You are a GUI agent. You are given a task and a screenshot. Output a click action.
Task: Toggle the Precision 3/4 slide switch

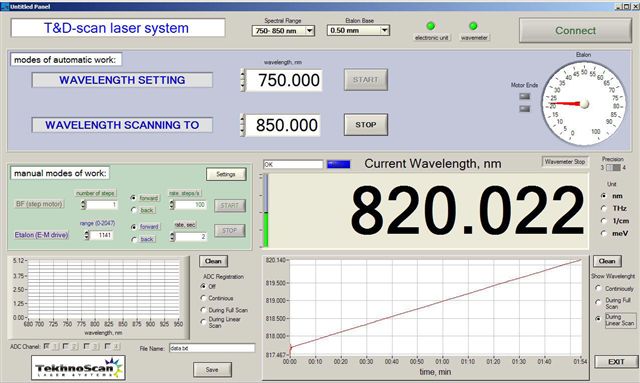pos(613,167)
